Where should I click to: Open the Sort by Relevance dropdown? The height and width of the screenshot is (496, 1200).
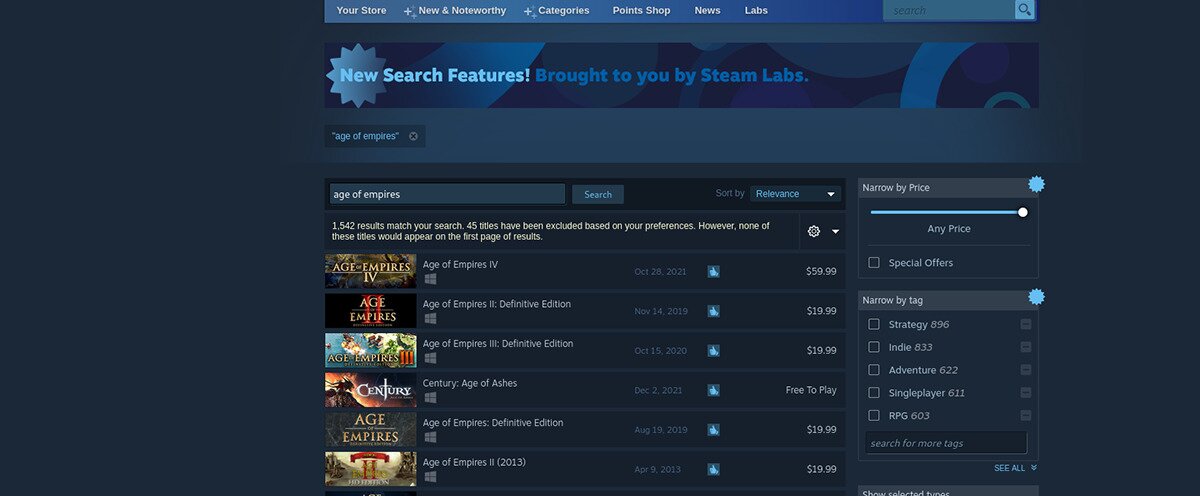(796, 194)
